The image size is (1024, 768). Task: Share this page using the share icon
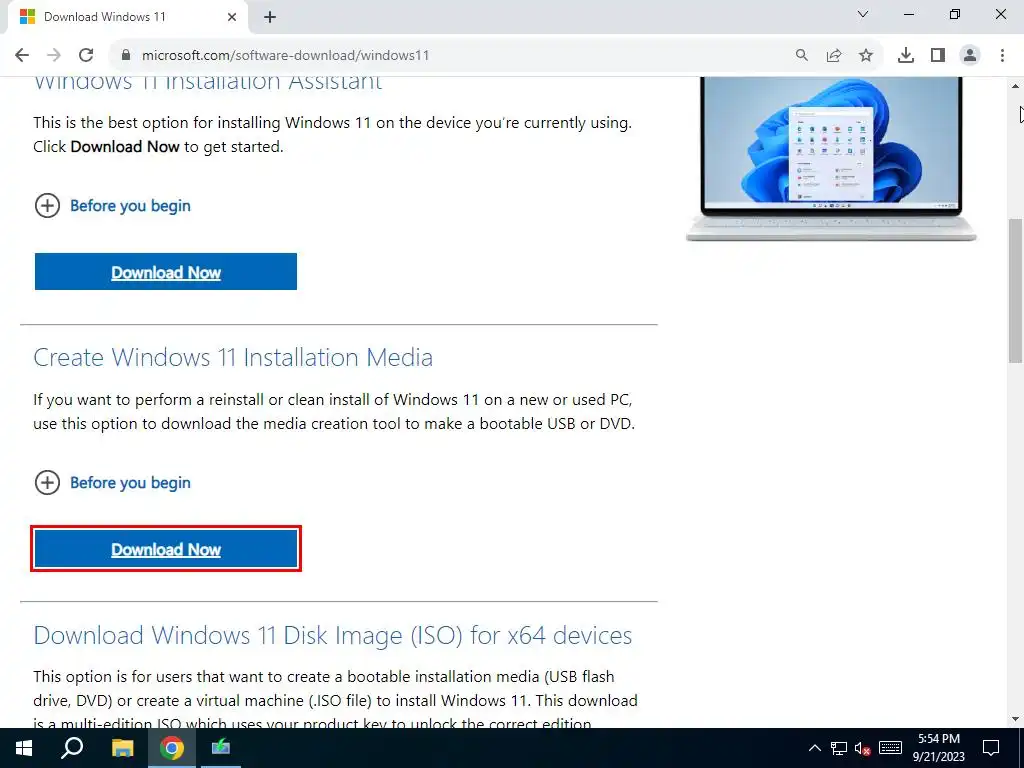[x=833, y=55]
